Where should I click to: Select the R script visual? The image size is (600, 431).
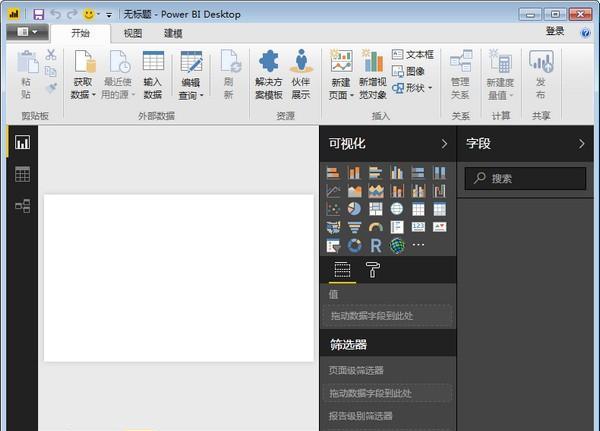coord(375,245)
